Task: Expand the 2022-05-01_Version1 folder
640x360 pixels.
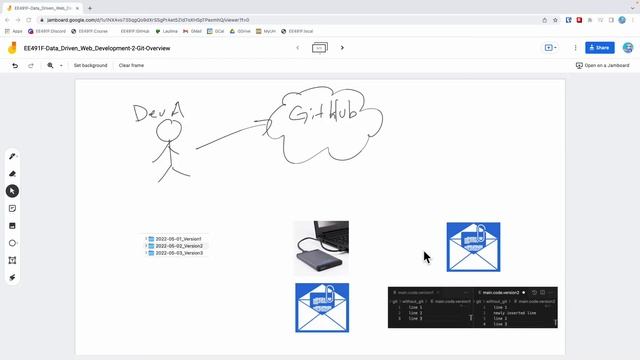Action: 146,239
